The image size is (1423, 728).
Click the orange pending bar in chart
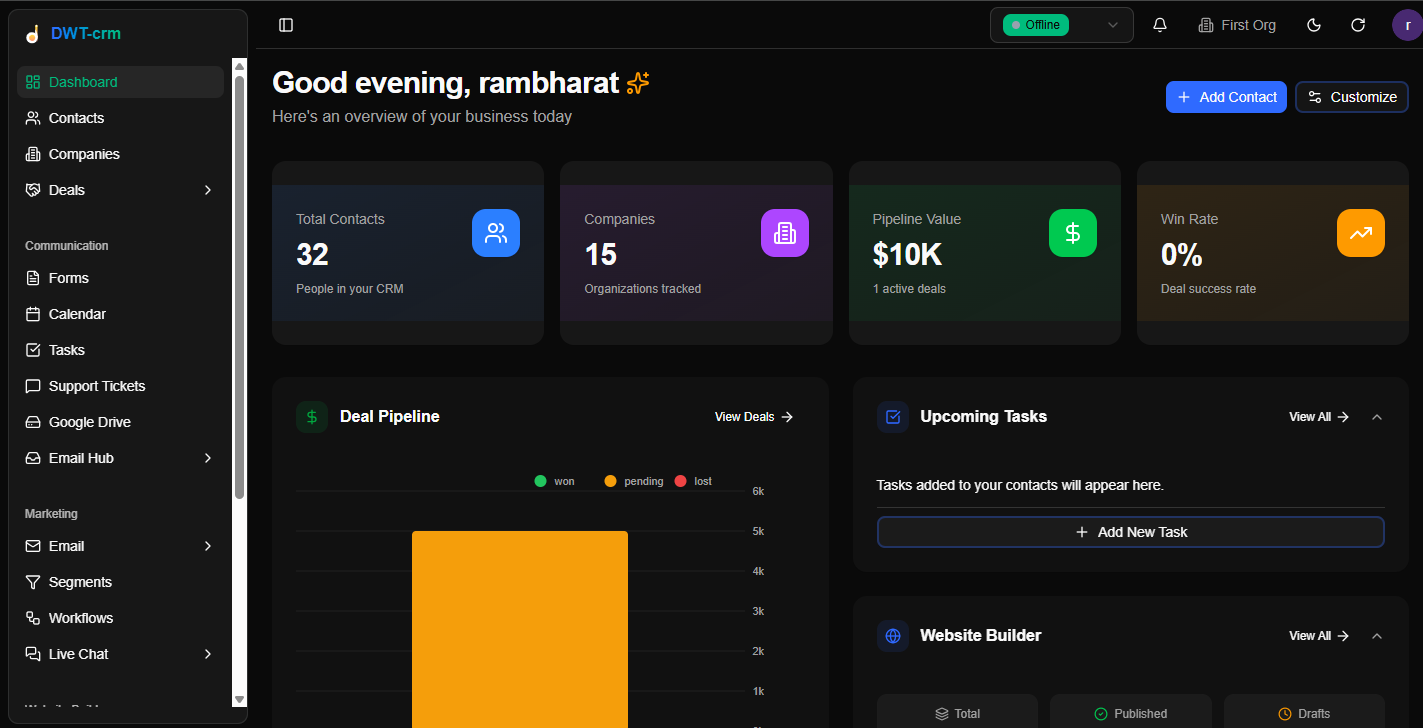(520, 629)
